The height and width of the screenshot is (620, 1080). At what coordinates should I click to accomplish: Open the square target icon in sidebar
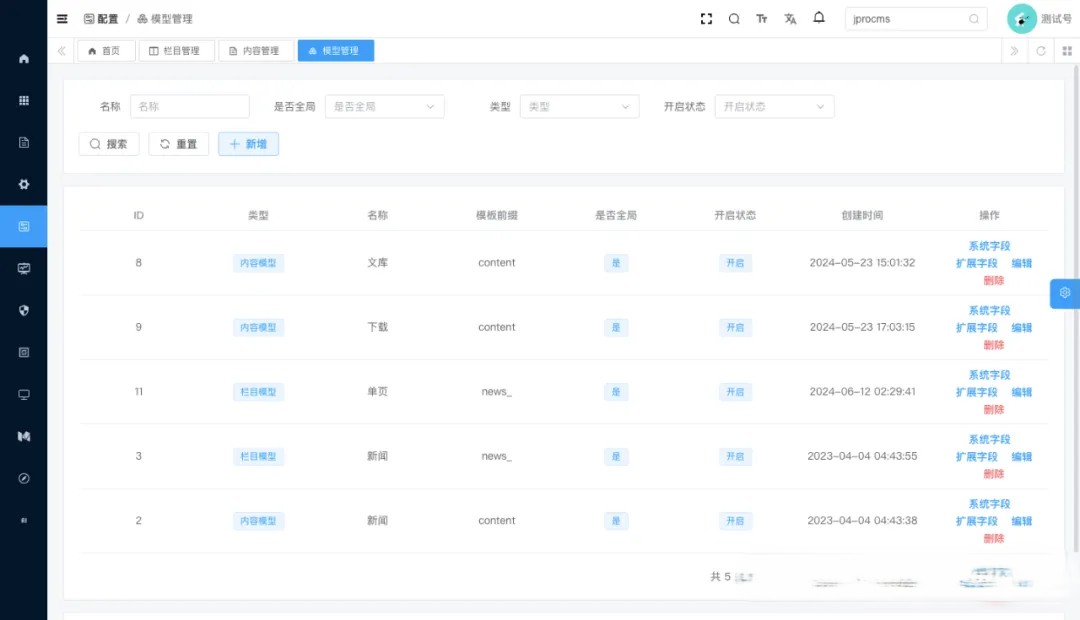pos(24,353)
